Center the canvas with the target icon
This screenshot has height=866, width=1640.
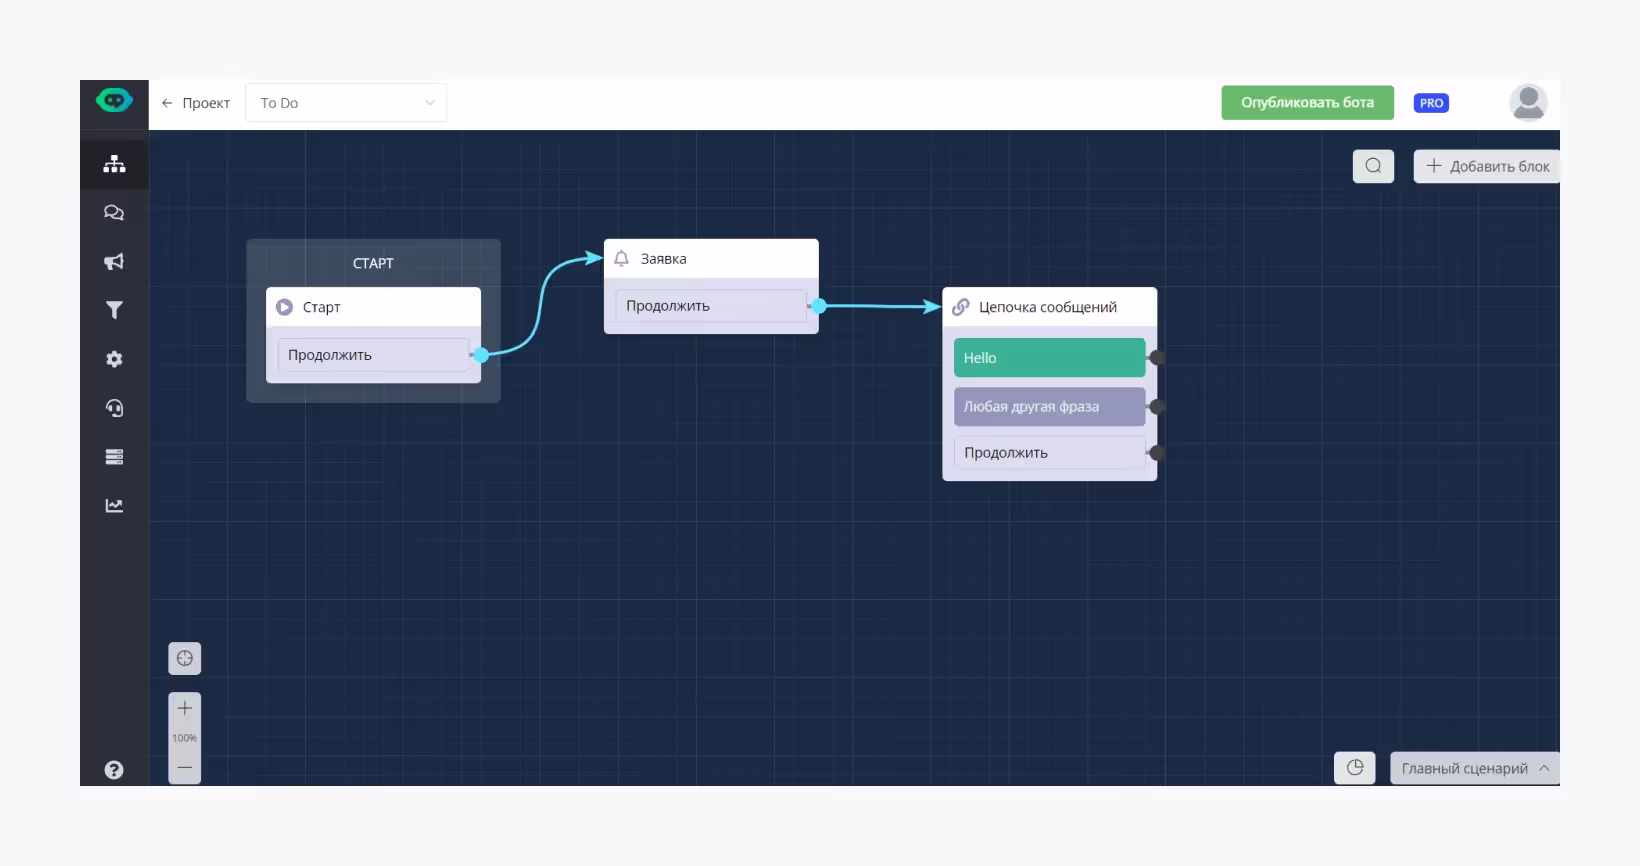click(185, 659)
